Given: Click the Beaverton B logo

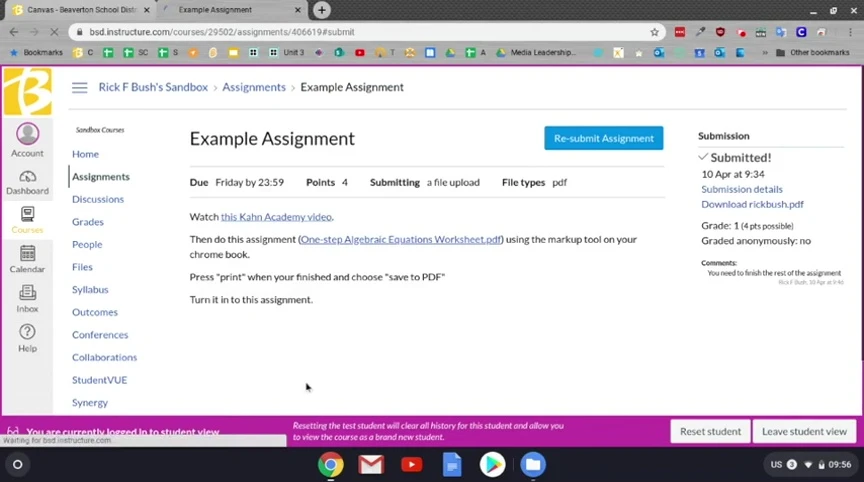Looking at the screenshot, I should (28, 91).
